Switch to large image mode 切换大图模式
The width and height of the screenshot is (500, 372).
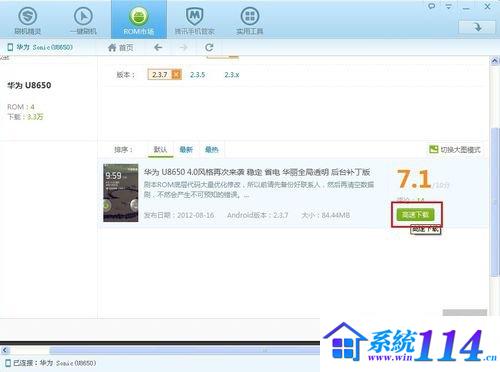click(x=455, y=150)
